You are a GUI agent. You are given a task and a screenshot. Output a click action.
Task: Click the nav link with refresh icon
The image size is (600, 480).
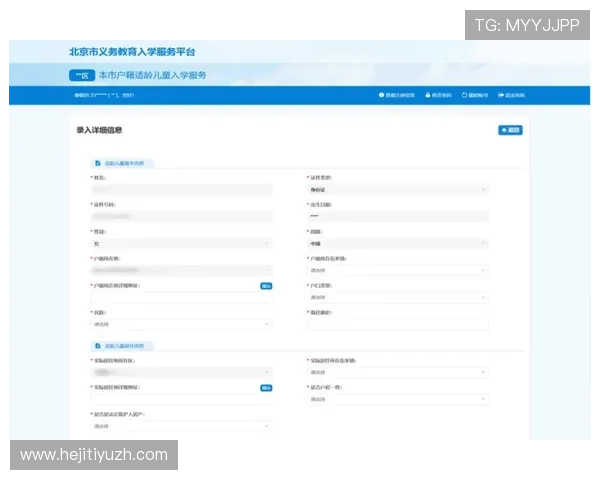[474, 95]
